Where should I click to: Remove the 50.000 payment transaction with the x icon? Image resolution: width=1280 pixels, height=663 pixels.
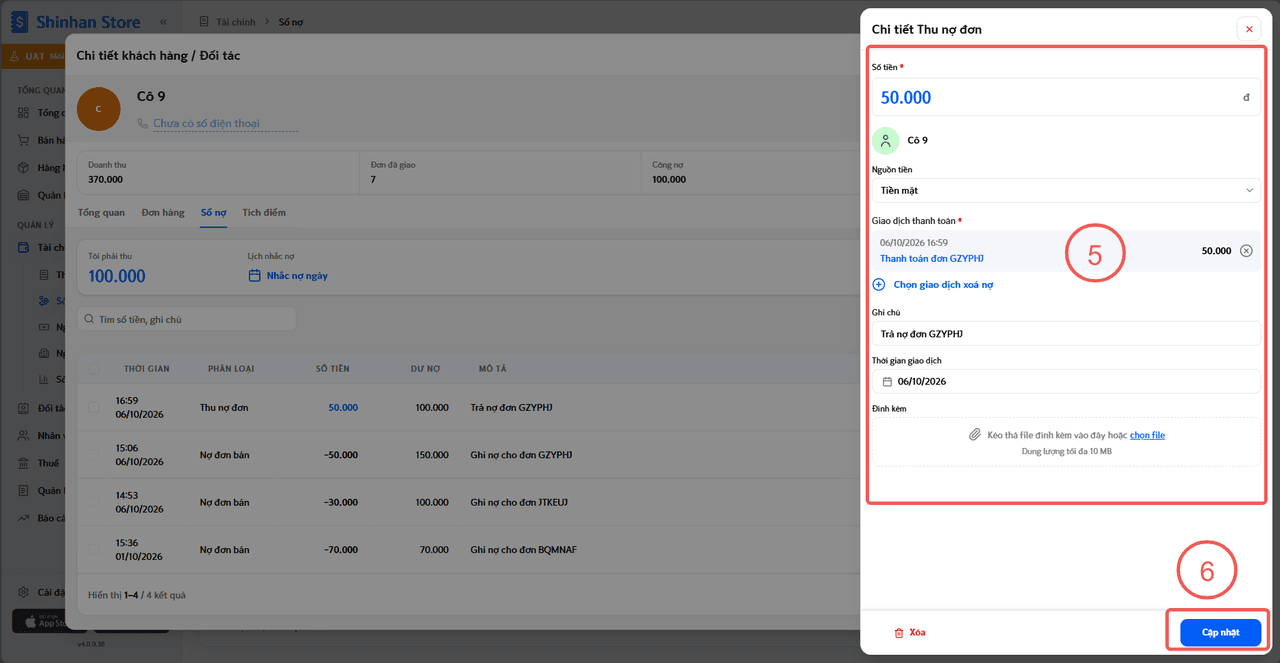coord(1246,251)
